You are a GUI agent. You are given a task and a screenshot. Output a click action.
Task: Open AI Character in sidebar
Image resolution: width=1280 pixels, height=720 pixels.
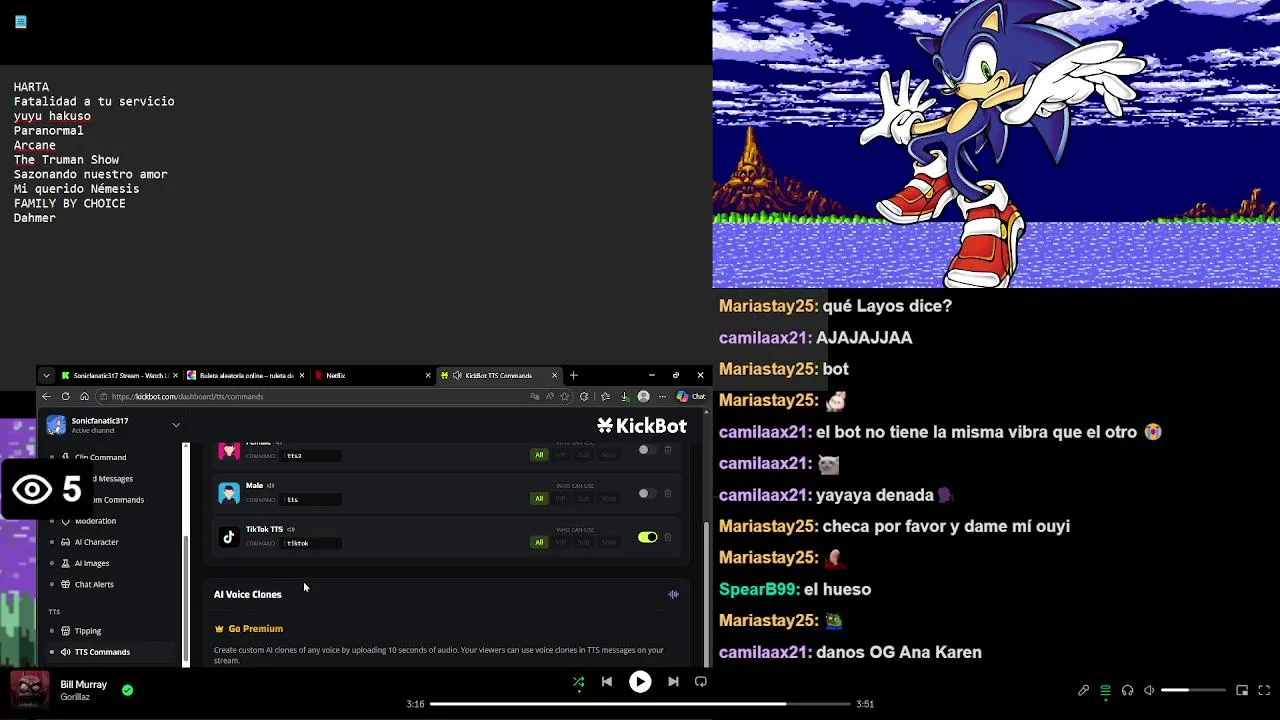96,542
